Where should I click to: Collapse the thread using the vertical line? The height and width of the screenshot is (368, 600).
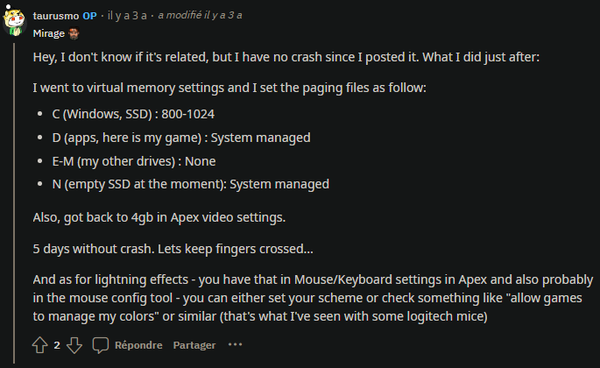click(x=14, y=203)
